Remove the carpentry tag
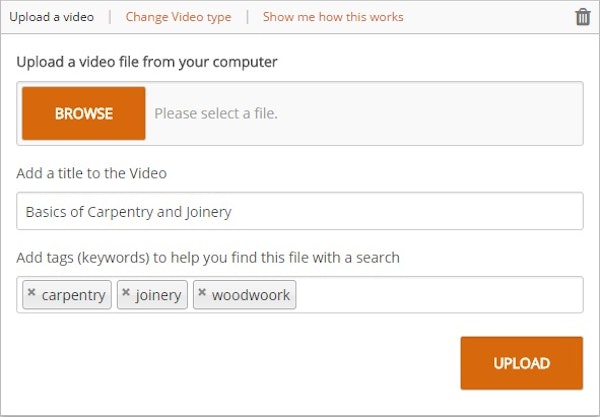This screenshot has height=417, width=600. click(31, 293)
